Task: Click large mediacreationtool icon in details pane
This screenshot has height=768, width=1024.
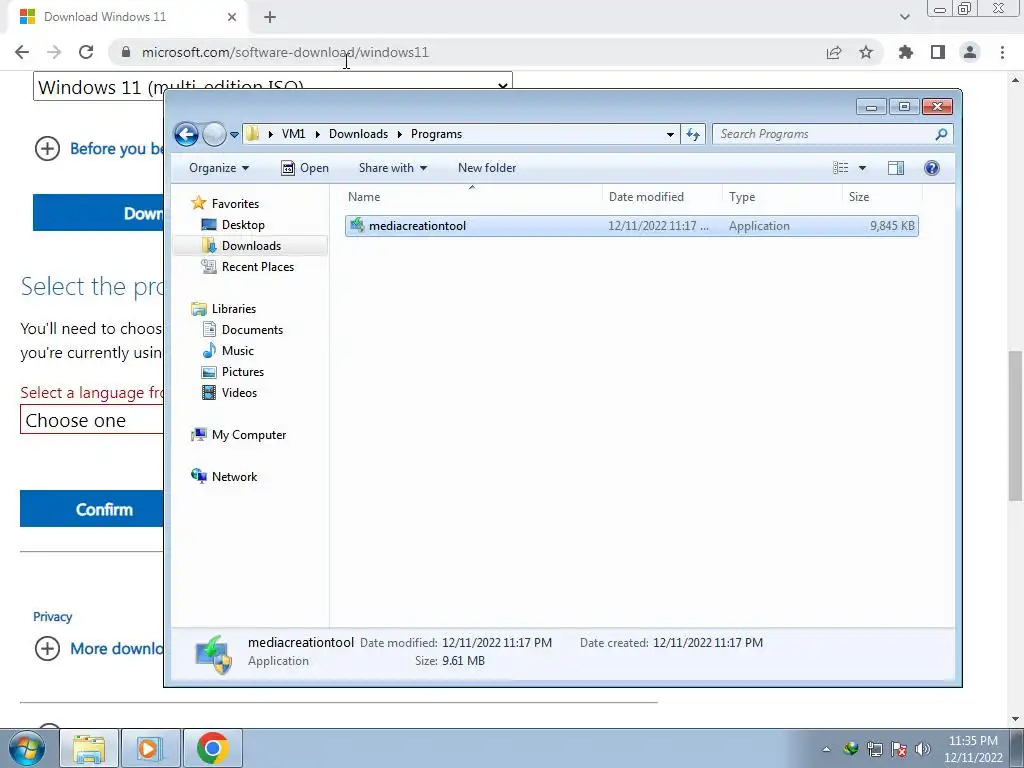Action: tap(214, 654)
